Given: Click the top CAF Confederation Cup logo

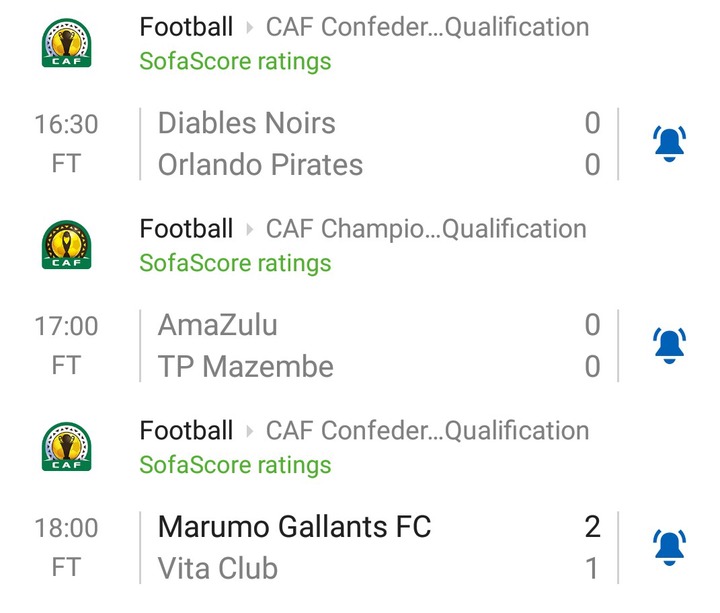Looking at the screenshot, I should pyautogui.click(x=67, y=43).
